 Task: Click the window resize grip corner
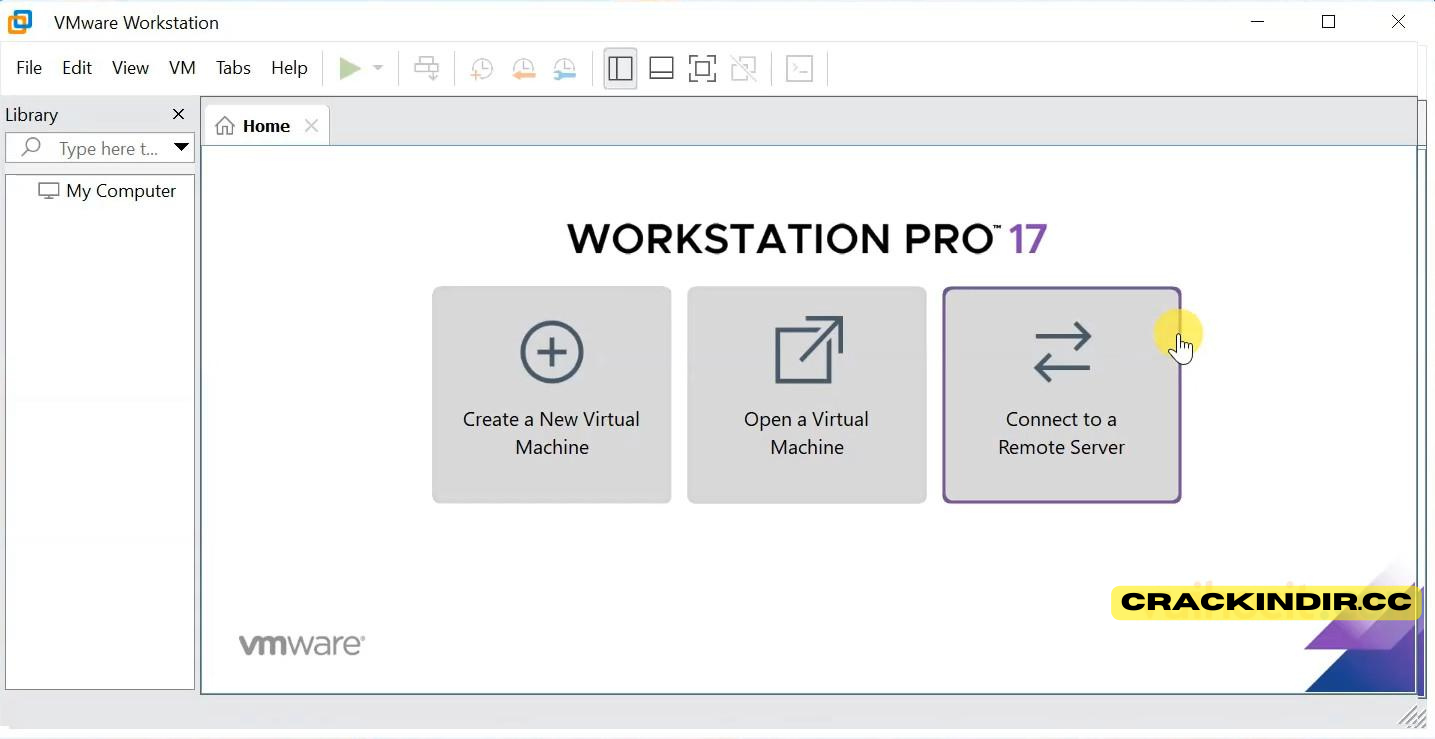1413,716
